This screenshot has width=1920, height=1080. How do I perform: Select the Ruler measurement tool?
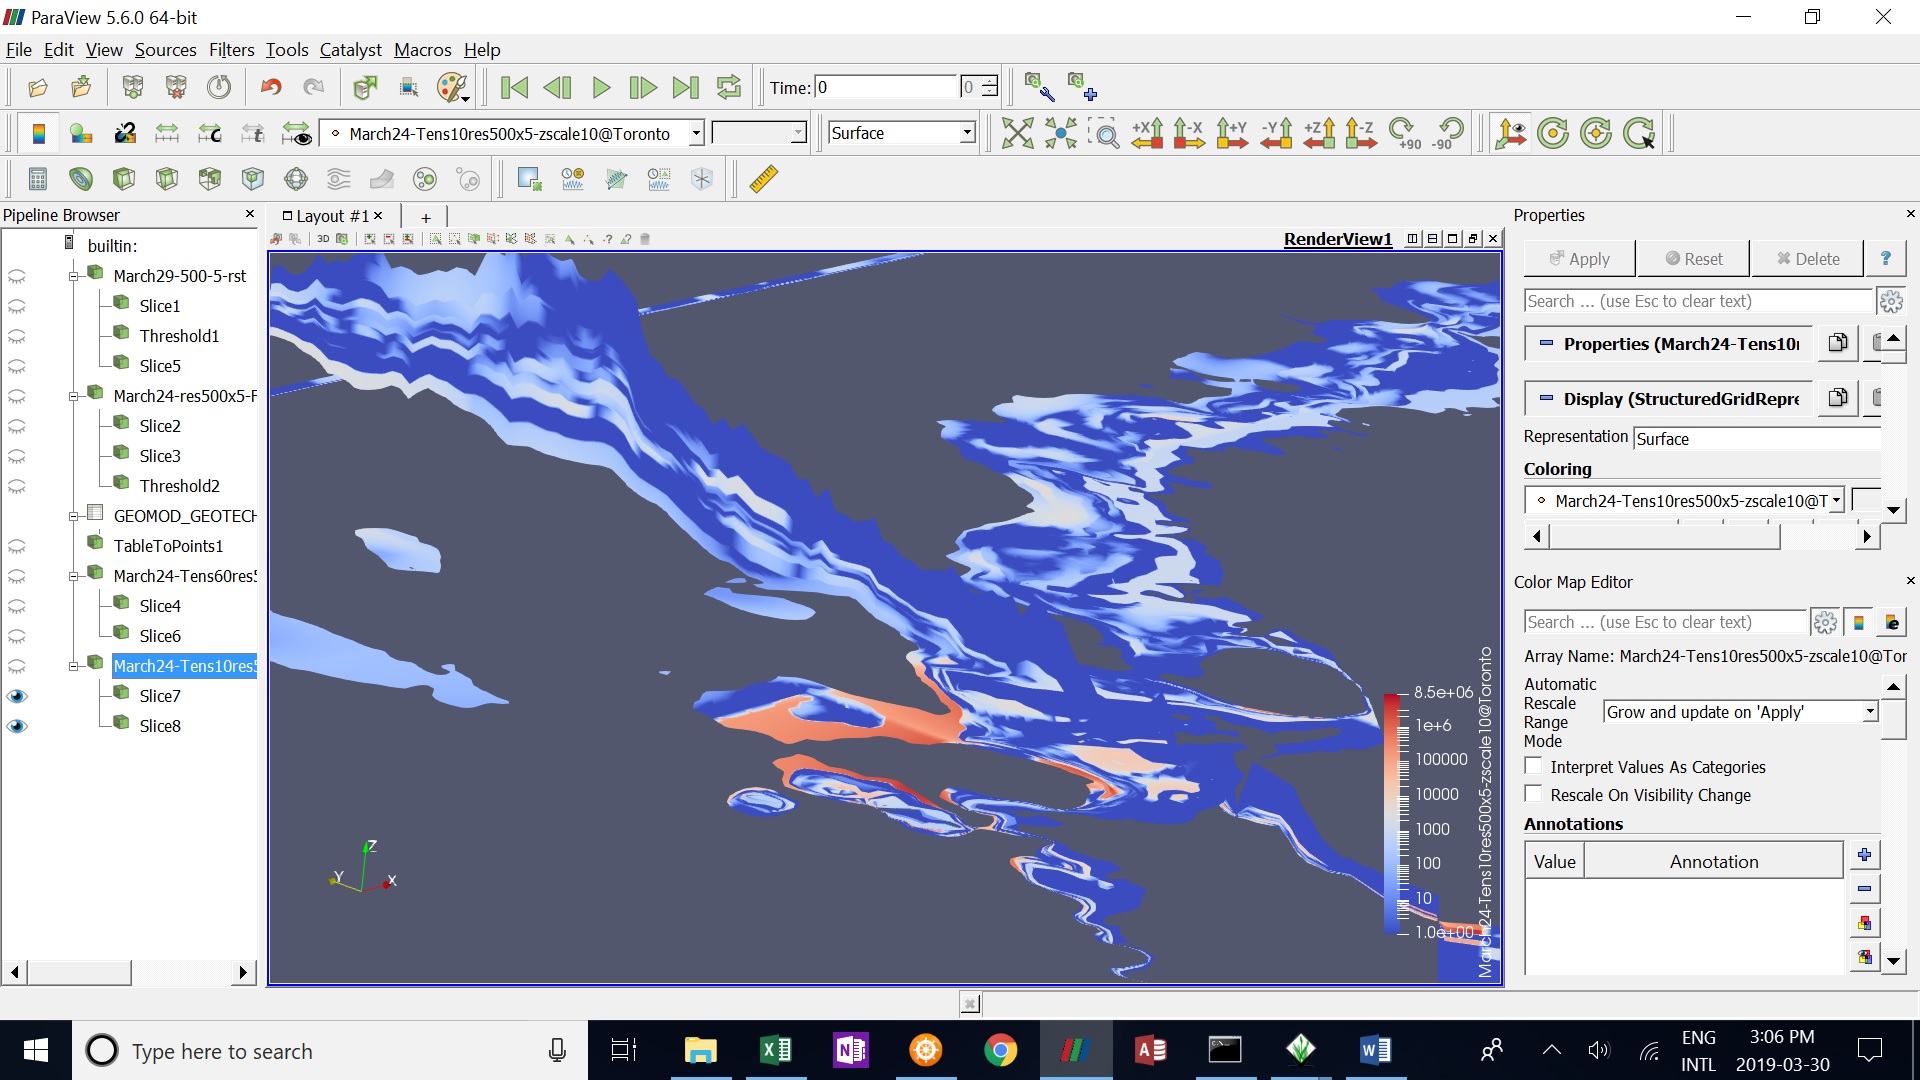tap(764, 179)
